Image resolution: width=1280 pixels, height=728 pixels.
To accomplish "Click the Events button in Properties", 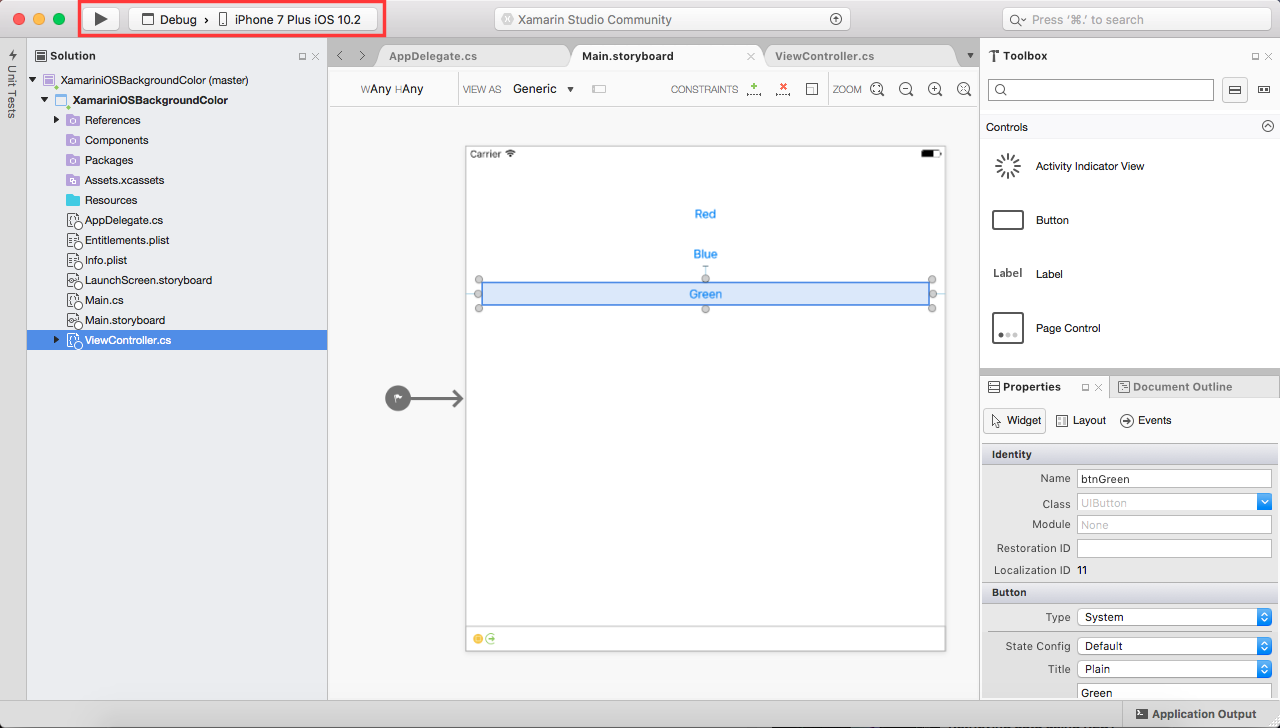I will pyautogui.click(x=1146, y=420).
